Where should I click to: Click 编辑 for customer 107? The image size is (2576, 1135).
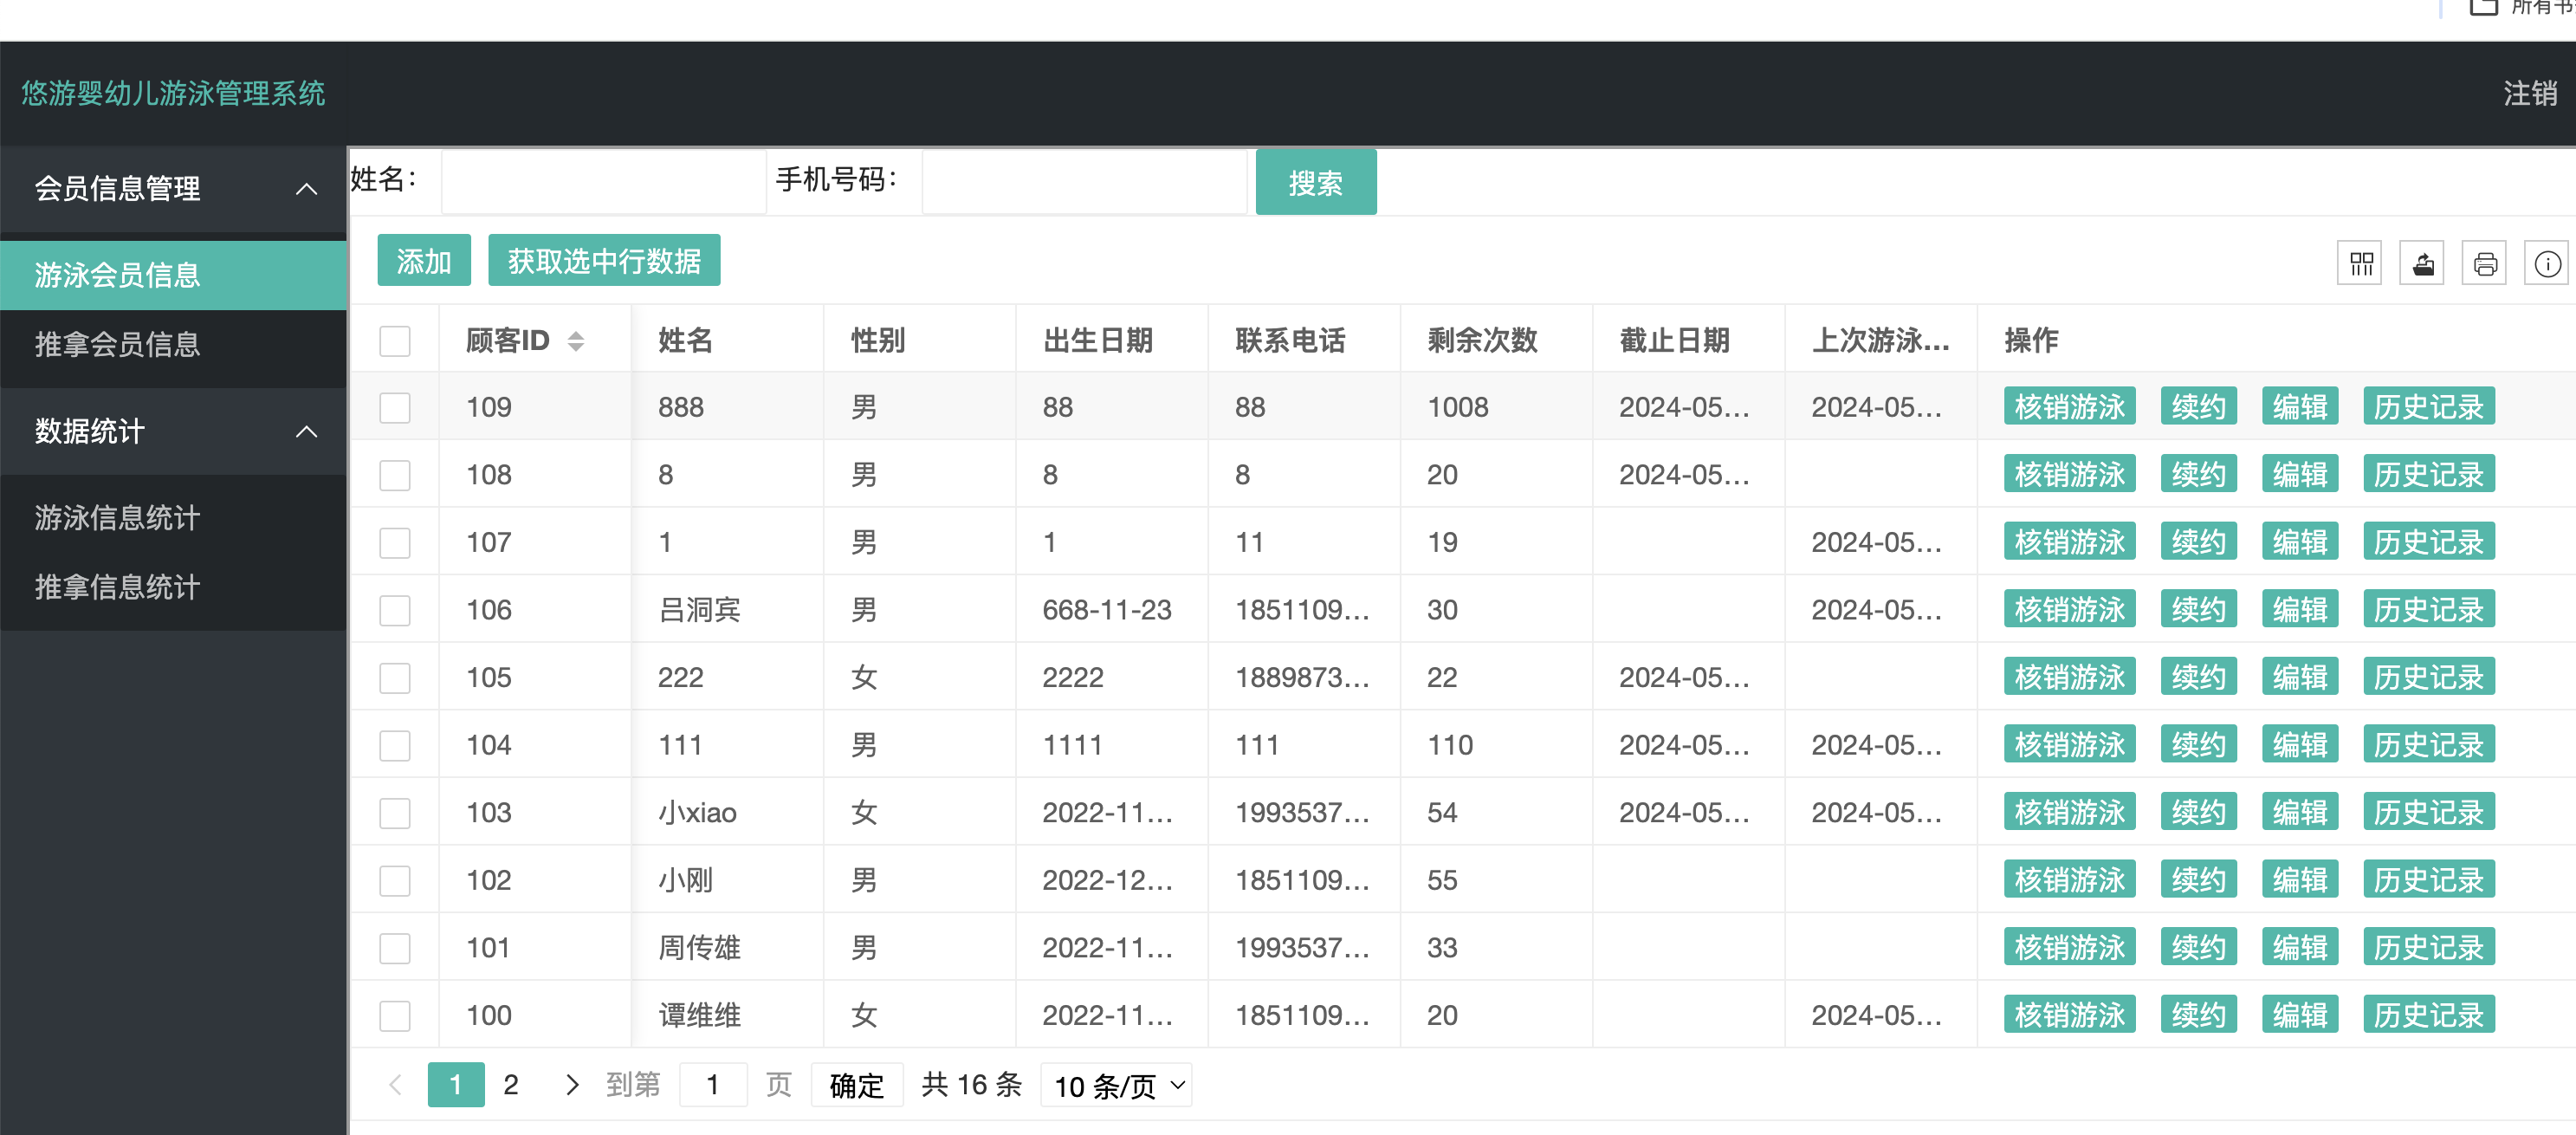coord(2300,542)
